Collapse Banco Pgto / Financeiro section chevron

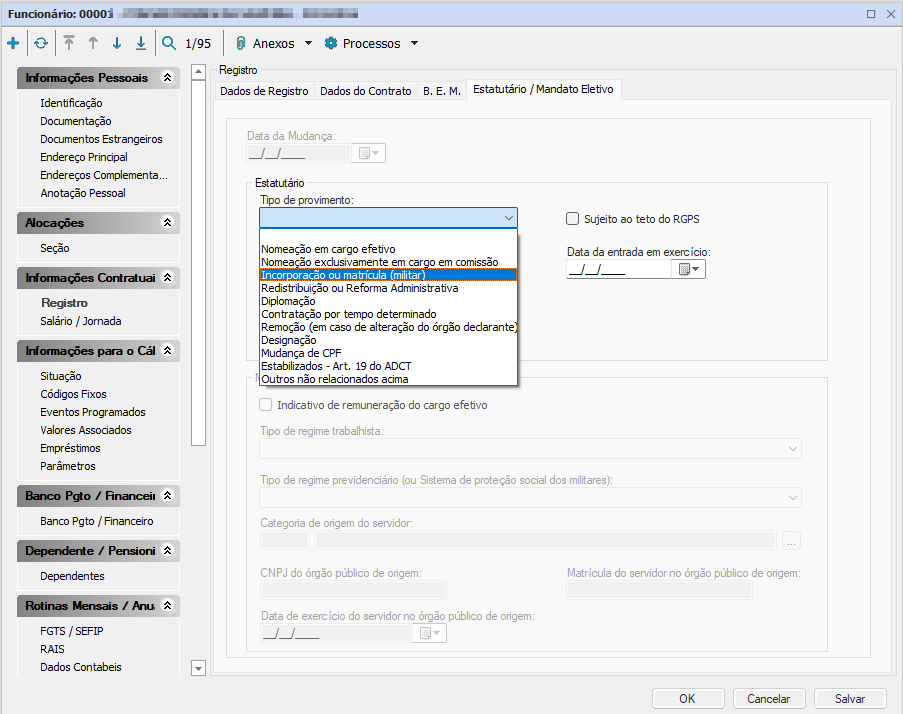tap(168, 495)
